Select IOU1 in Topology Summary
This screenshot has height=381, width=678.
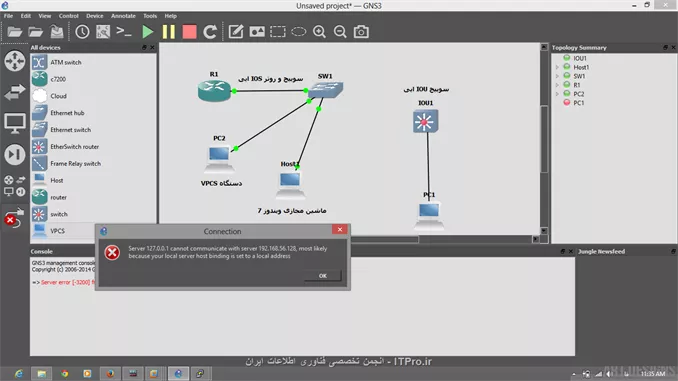(x=579, y=58)
